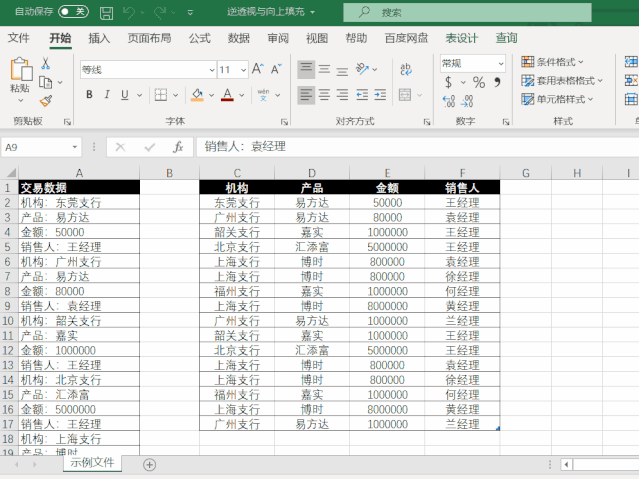Open the Name Box dropdown arrow

click(x=75, y=147)
